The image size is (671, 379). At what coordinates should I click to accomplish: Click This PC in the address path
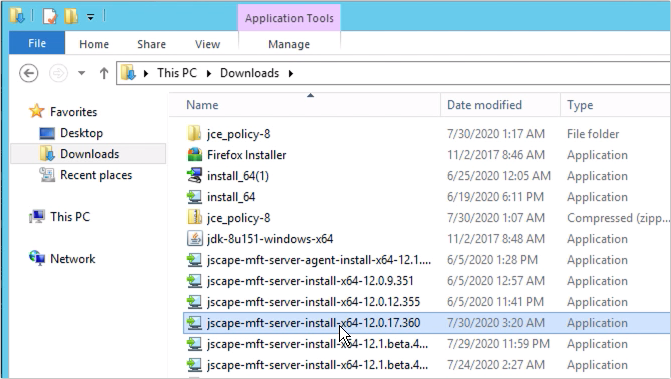click(x=177, y=73)
